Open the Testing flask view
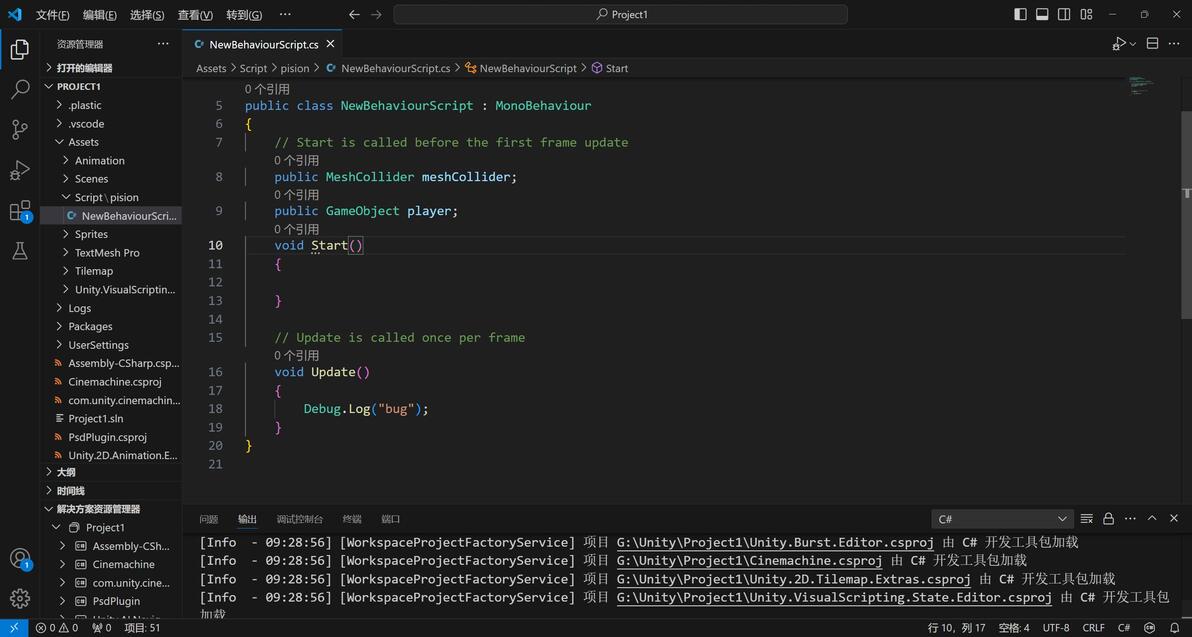1192x637 pixels. click(20, 252)
